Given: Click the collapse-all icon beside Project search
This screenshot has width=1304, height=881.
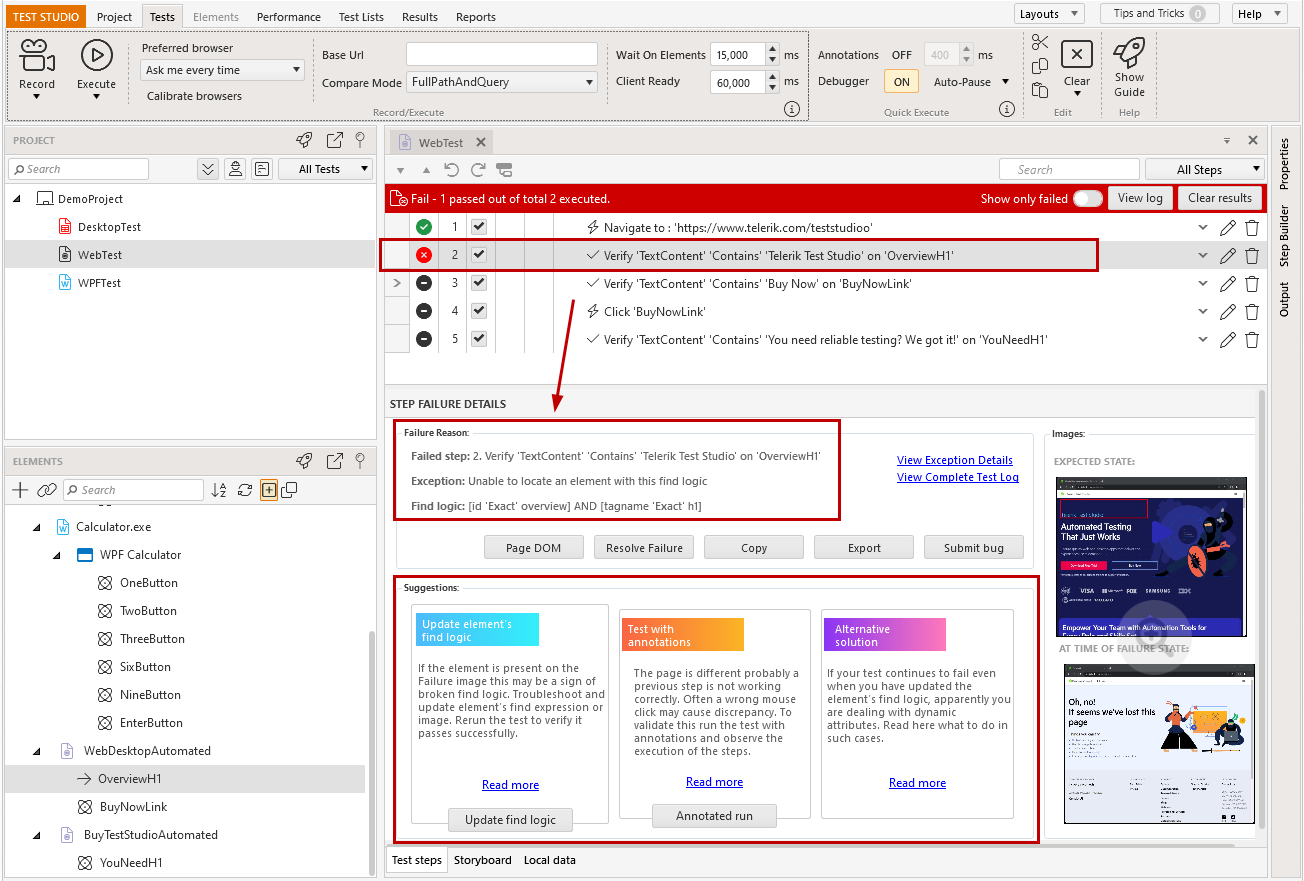Looking at the screenshot, I should pos(208,169).
